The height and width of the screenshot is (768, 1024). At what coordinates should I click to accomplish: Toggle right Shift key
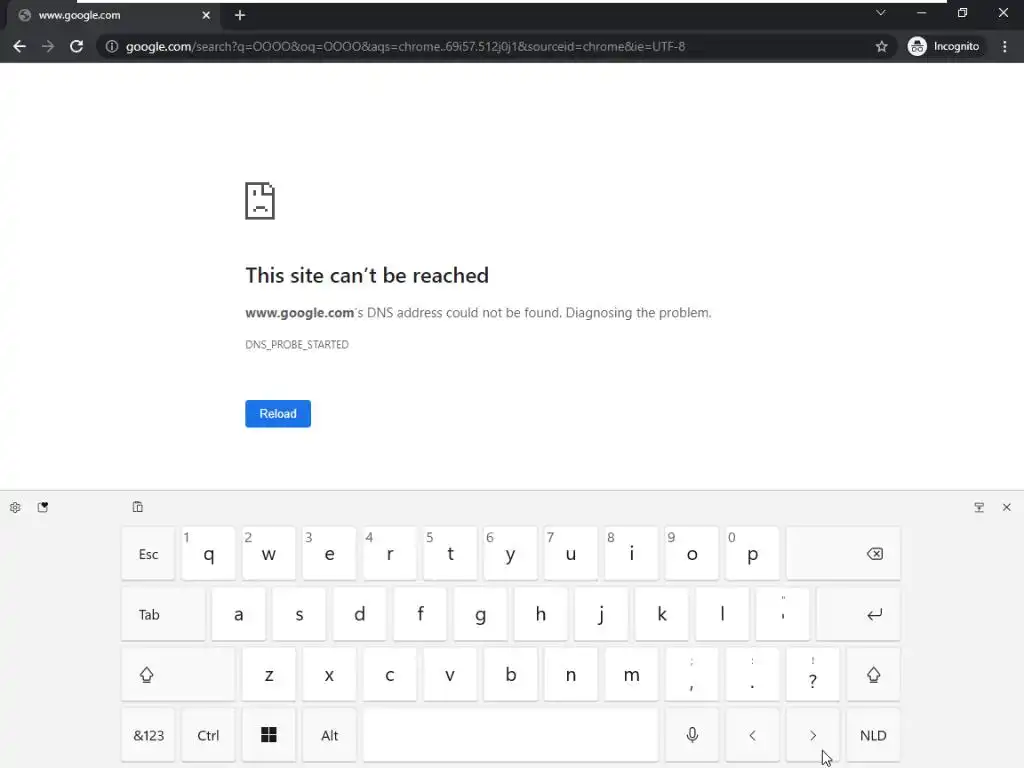pos(873,675)
